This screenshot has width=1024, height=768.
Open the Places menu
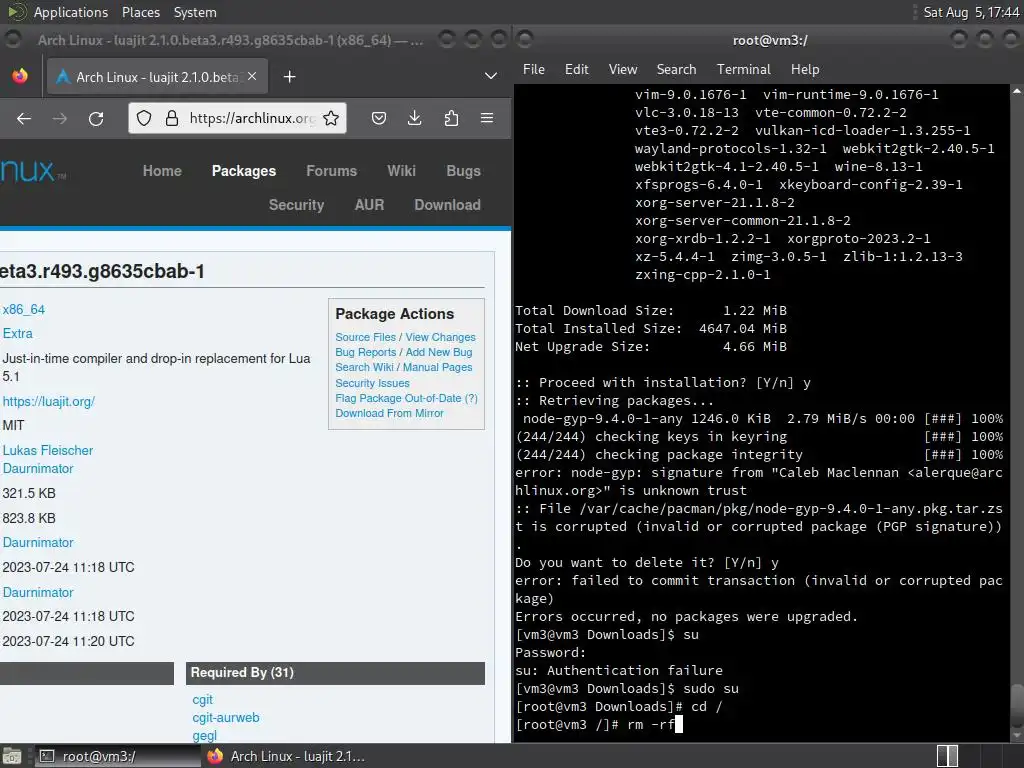click(140, 12)
